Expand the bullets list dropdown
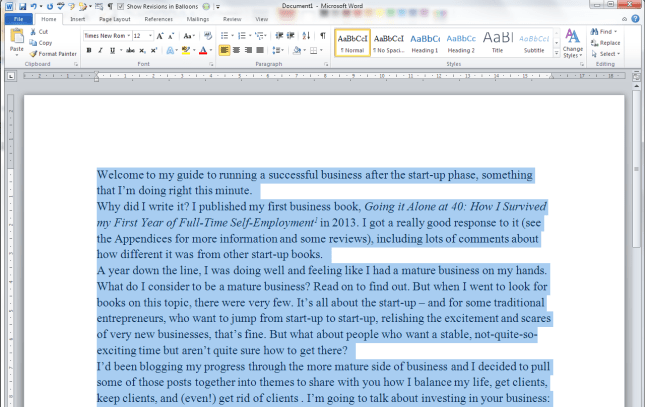 coord(232,36)
